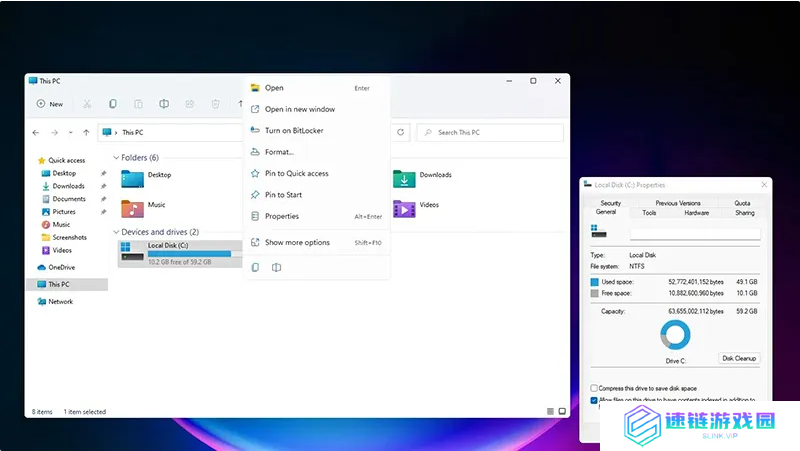This screenshot has width=800, height=451.
Task: Go back with the left arrow
Action: click(36, 133)
